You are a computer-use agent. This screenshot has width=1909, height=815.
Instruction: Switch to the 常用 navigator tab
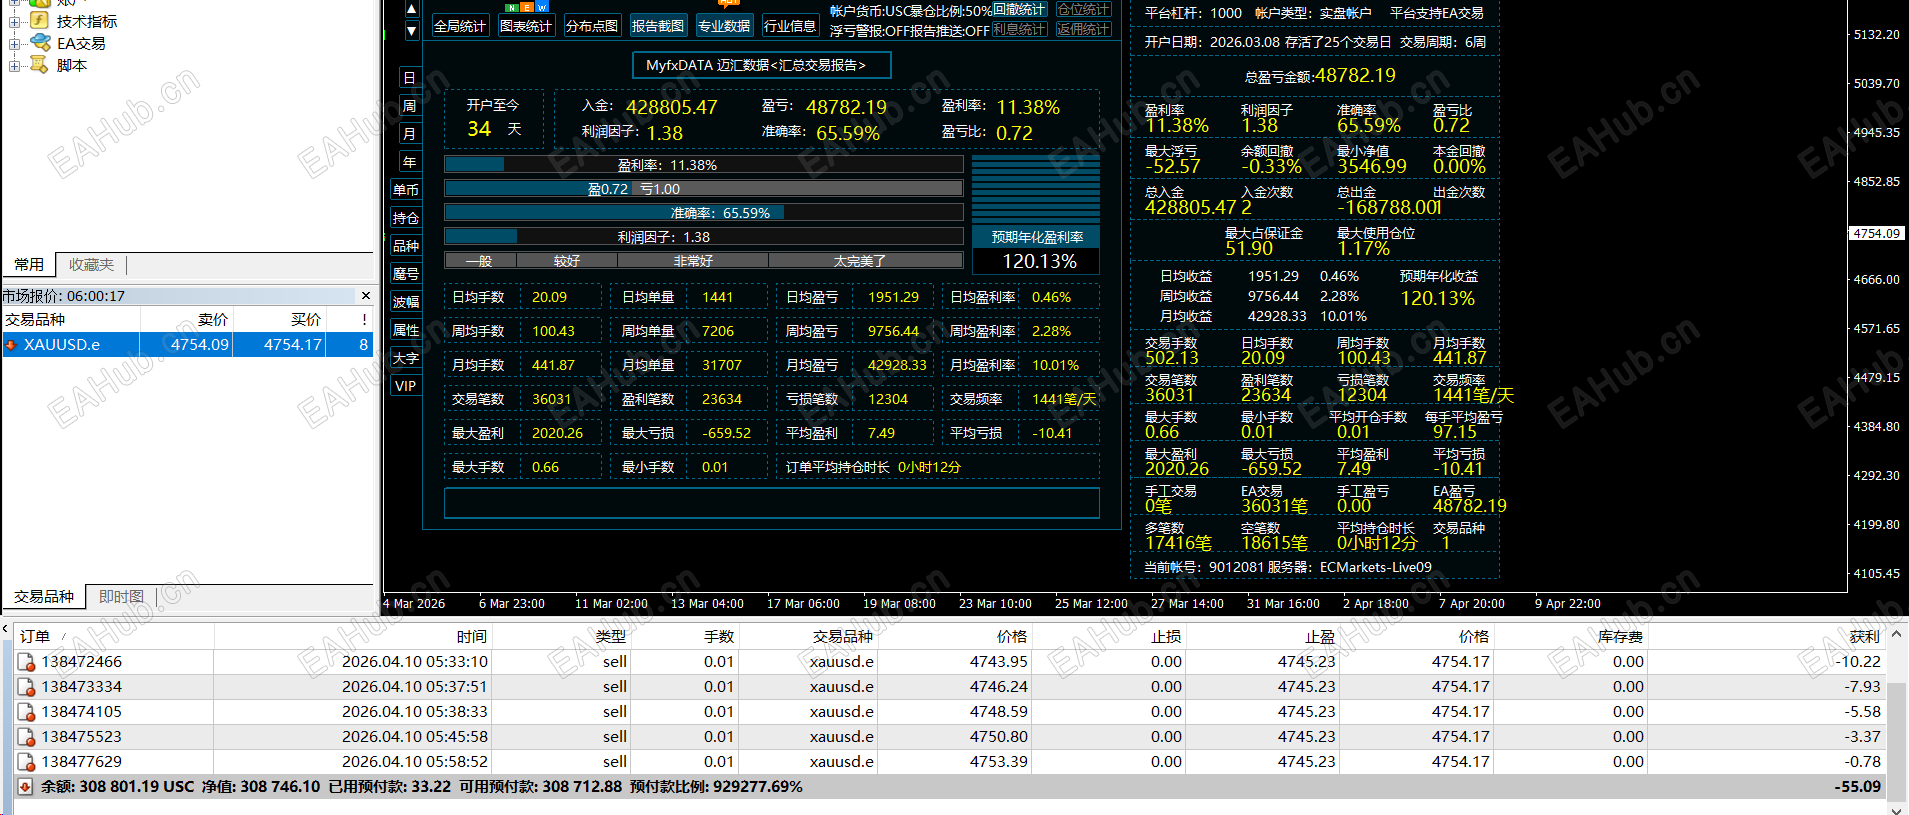[29, 264]
